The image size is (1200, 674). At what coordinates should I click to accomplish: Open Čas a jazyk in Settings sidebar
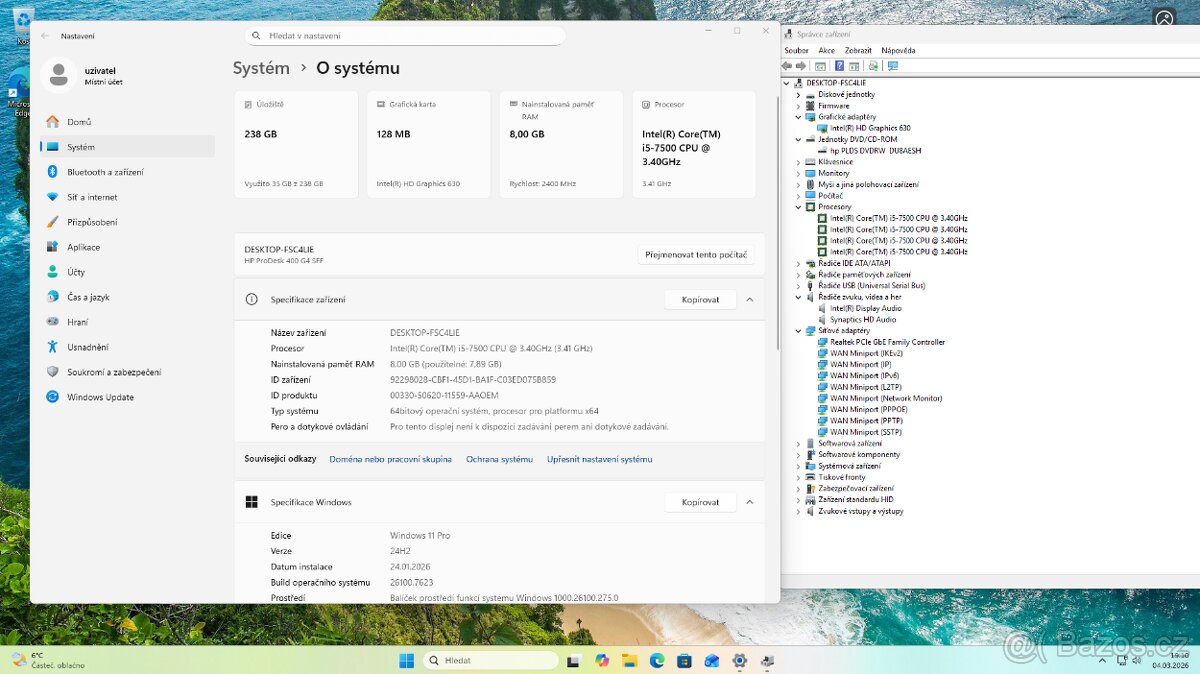128,297
